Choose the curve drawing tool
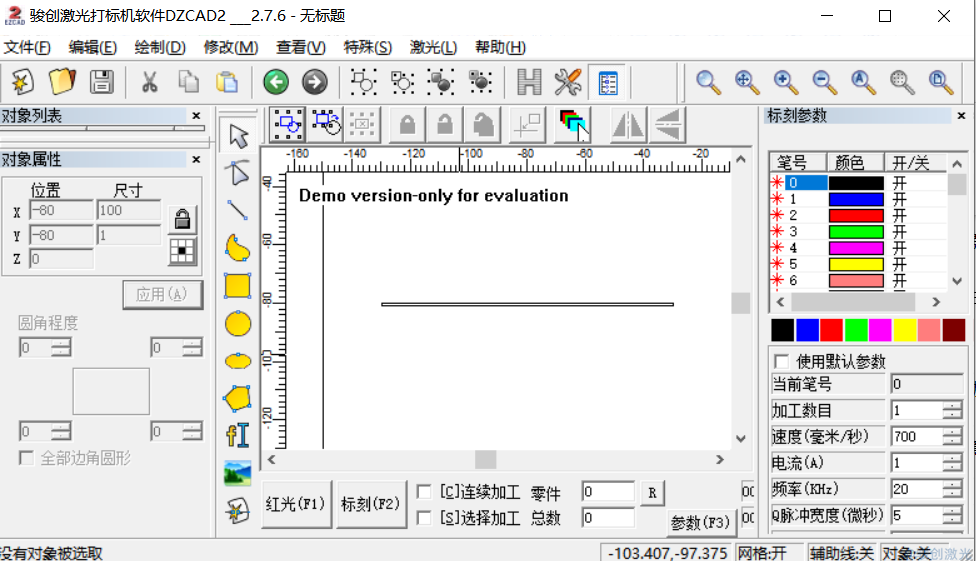 pyautogui.click(x=238, y=248)
